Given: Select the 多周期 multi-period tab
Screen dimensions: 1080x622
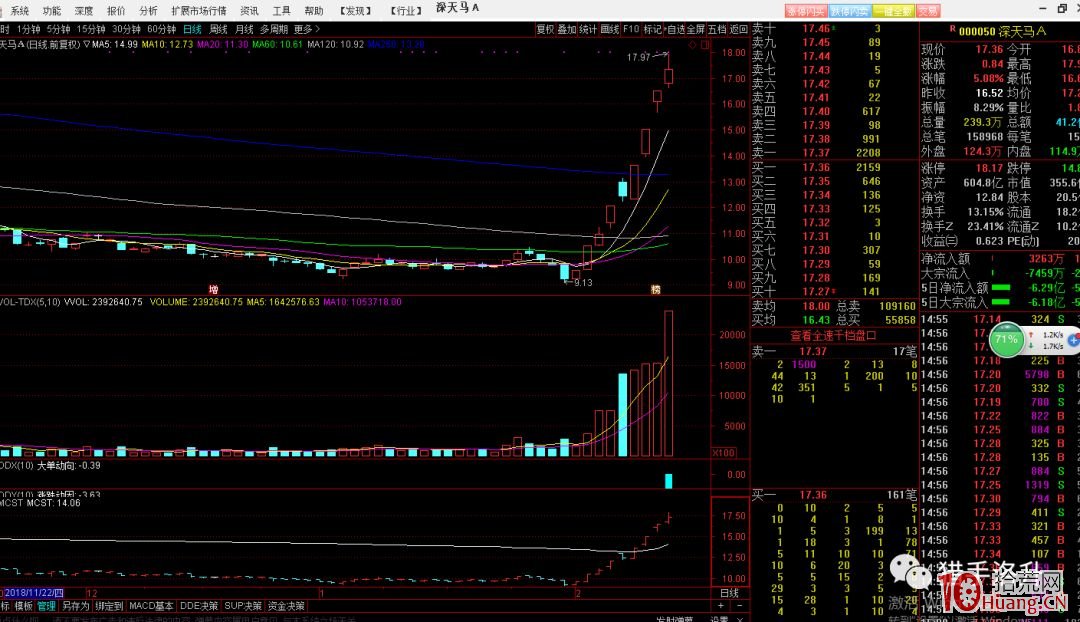Looking at the screenshot, I should (x=274, y=29).
